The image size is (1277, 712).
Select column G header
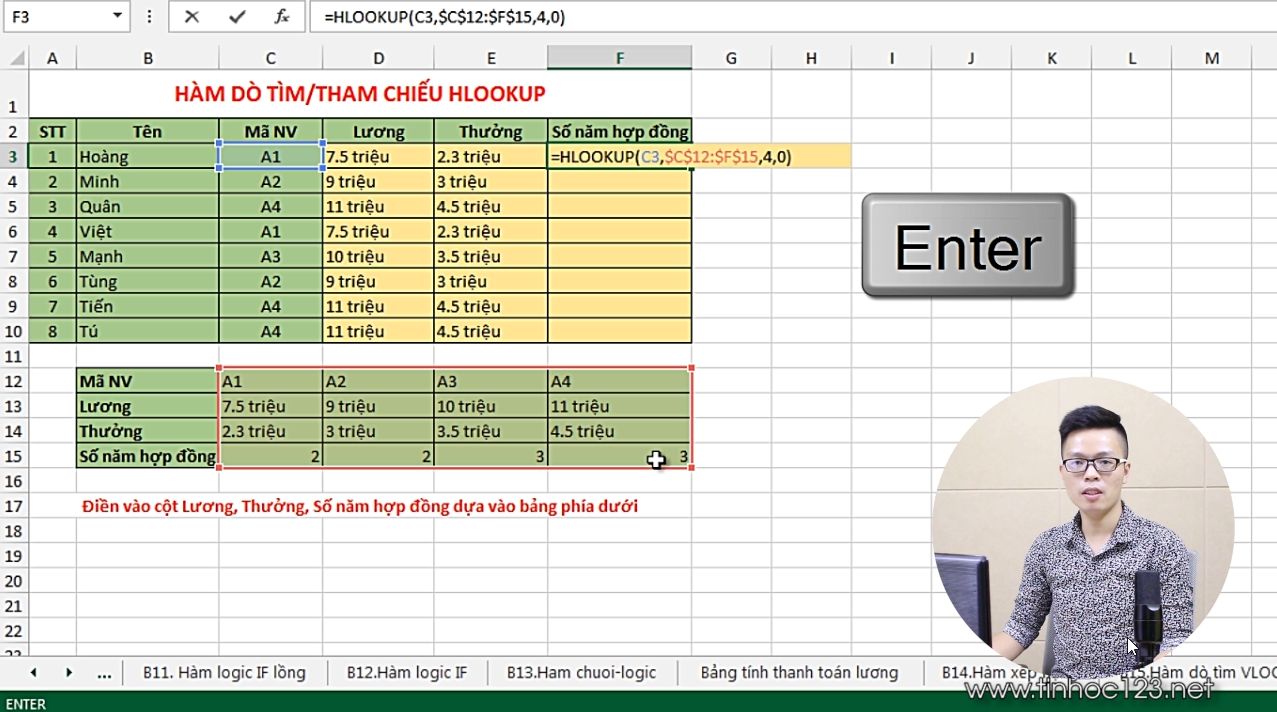731,59
